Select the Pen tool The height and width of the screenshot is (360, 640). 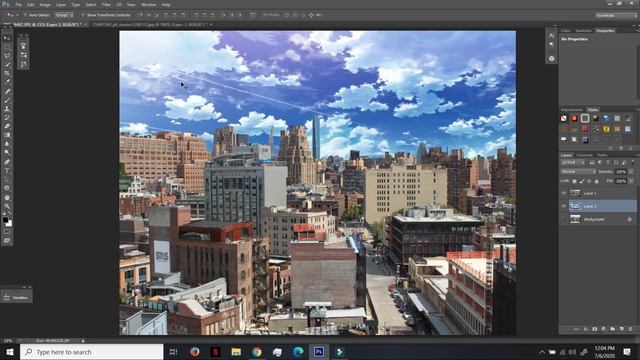tap(7, 162)
